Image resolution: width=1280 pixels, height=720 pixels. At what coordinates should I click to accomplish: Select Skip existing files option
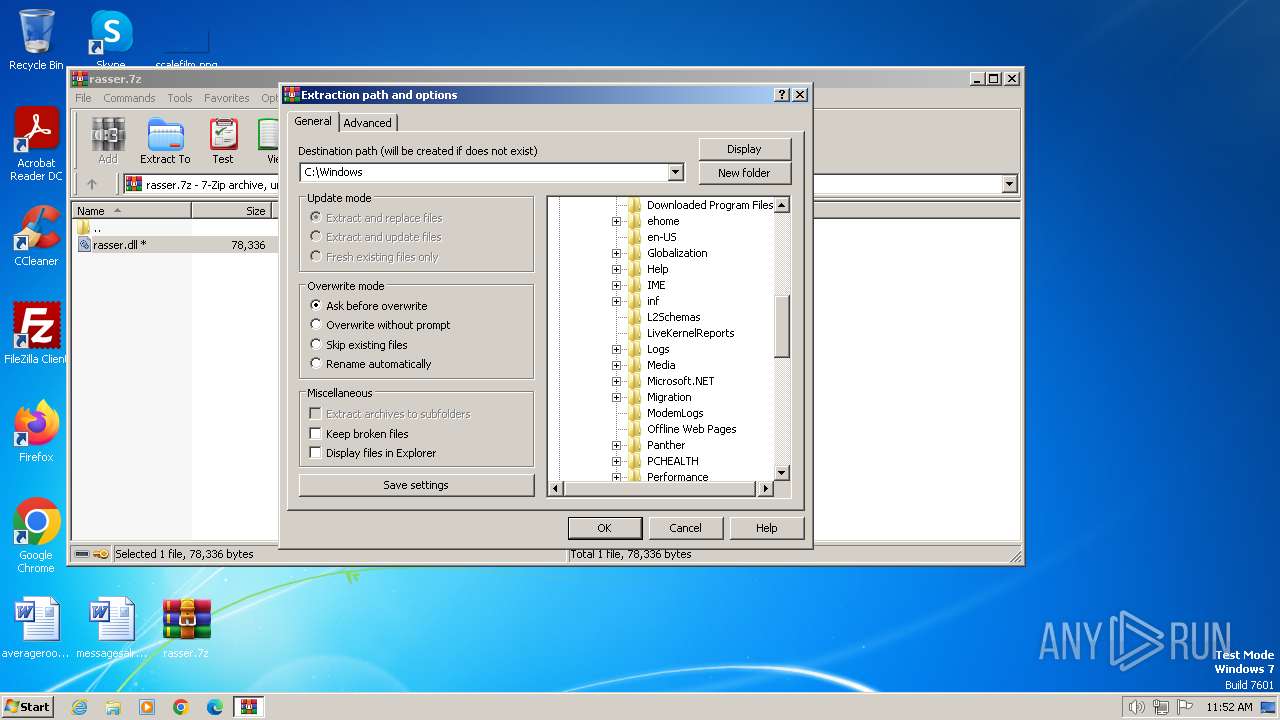pos(316,344)
